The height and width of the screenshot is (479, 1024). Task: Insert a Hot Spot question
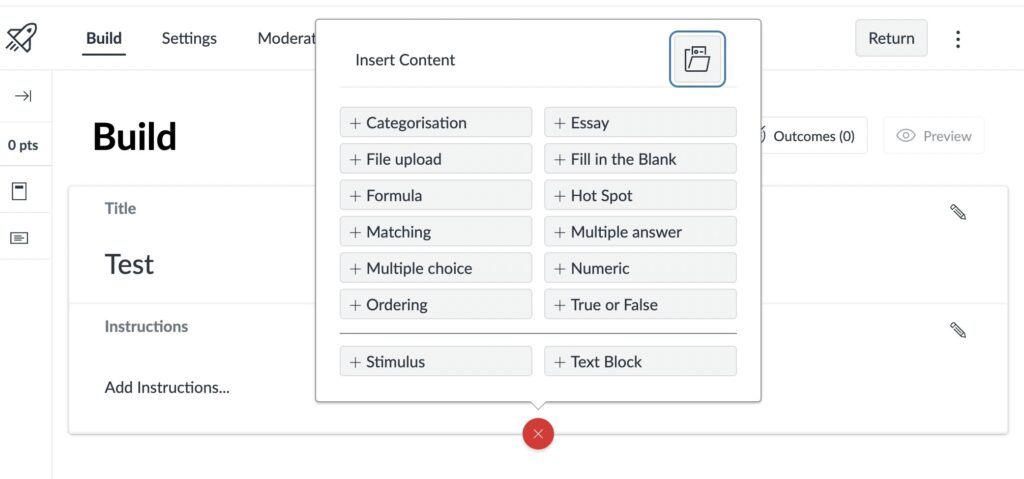click(640, 196)
